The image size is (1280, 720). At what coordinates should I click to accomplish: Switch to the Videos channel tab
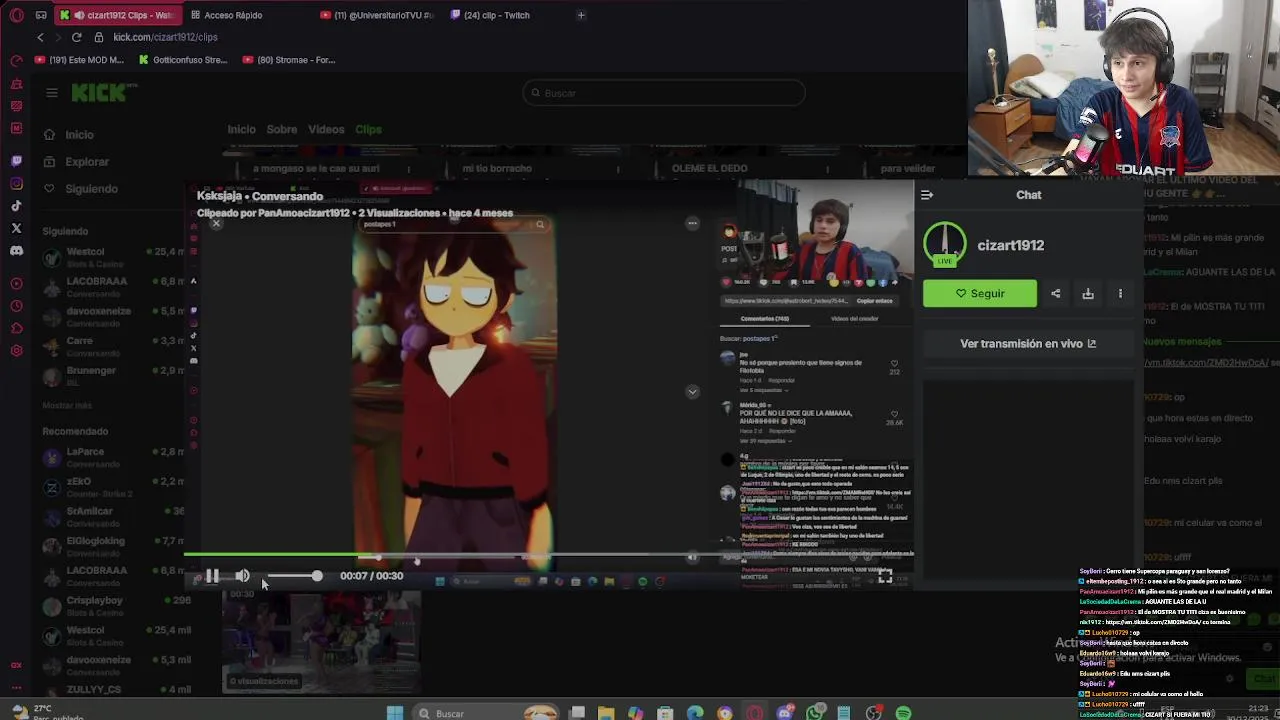point(326,129)
